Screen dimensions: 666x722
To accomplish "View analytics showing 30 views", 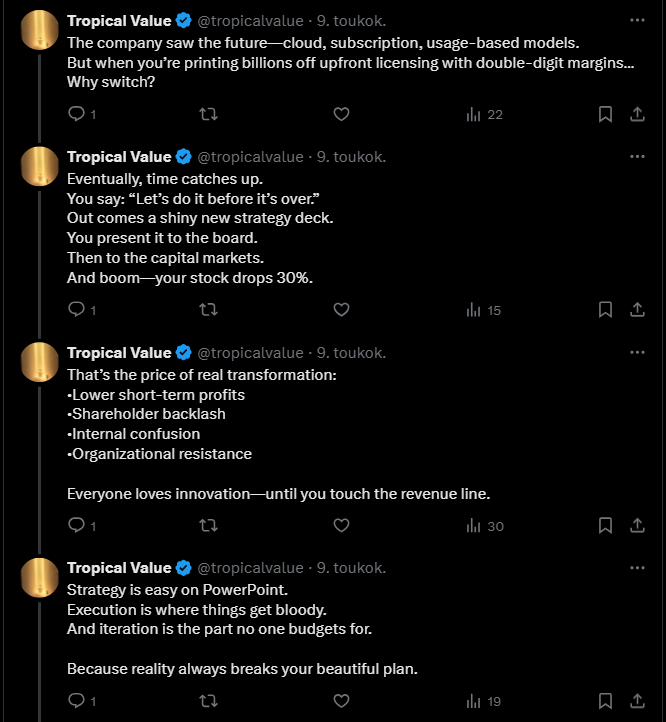I will [484, 526].
